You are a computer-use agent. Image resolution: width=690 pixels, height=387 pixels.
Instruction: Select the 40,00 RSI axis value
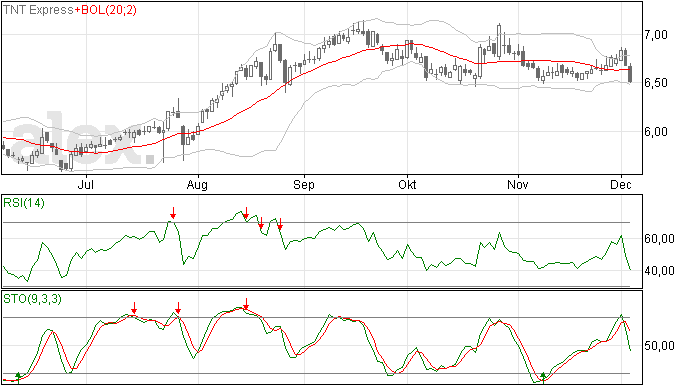659,271
